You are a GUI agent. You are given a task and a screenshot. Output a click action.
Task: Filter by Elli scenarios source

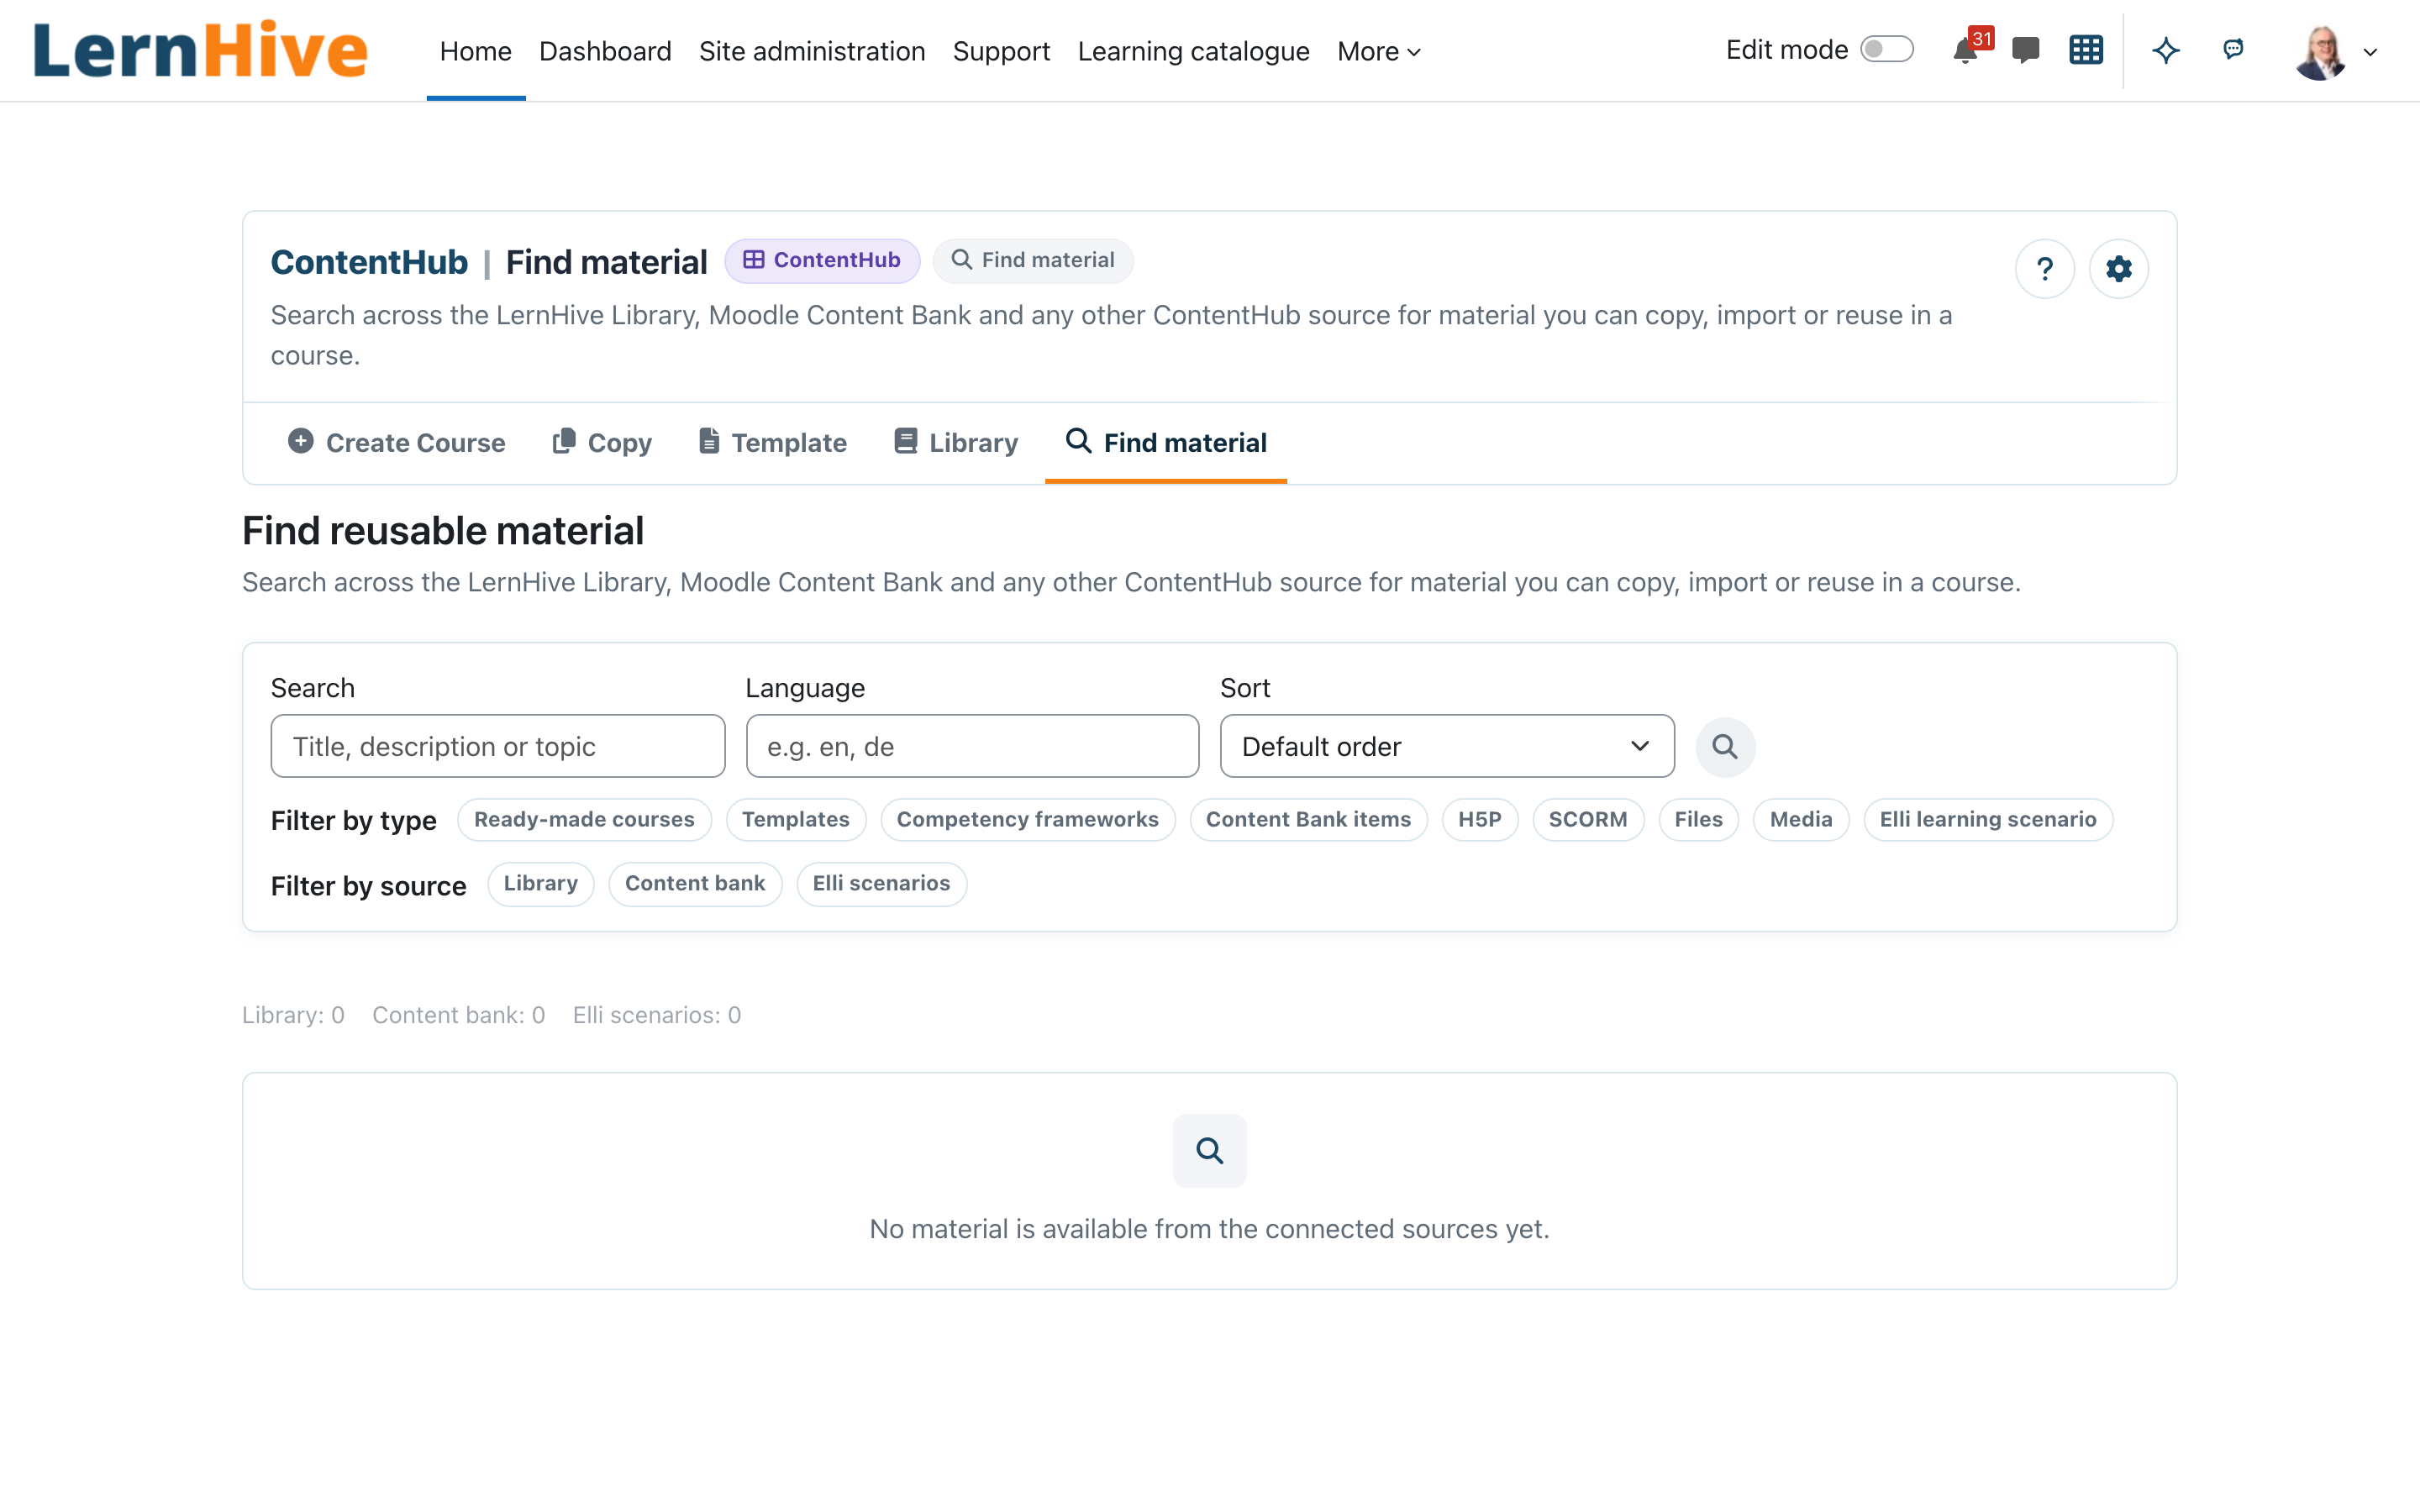(x=881, y=884)
